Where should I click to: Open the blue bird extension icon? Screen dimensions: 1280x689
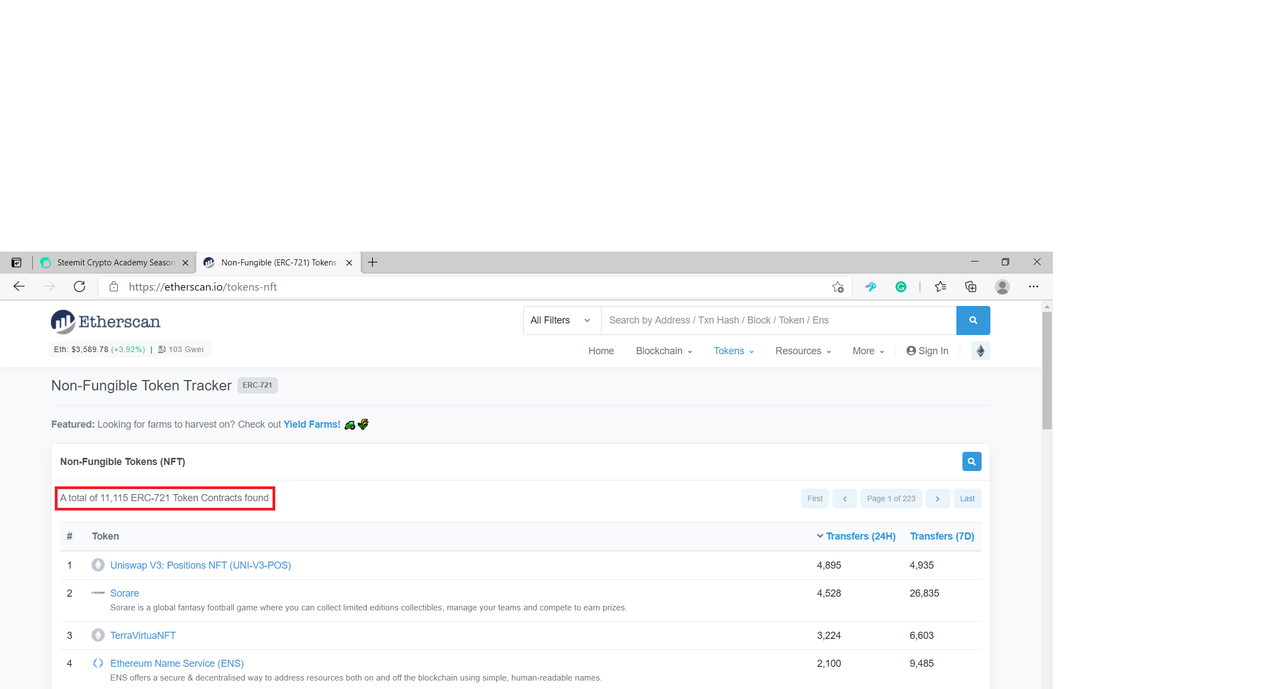click(871, 287)
